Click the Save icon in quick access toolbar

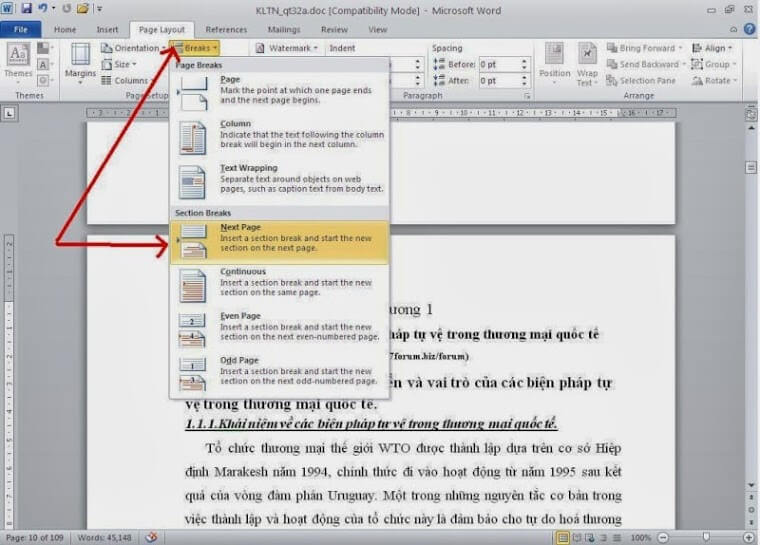point(27,8)
